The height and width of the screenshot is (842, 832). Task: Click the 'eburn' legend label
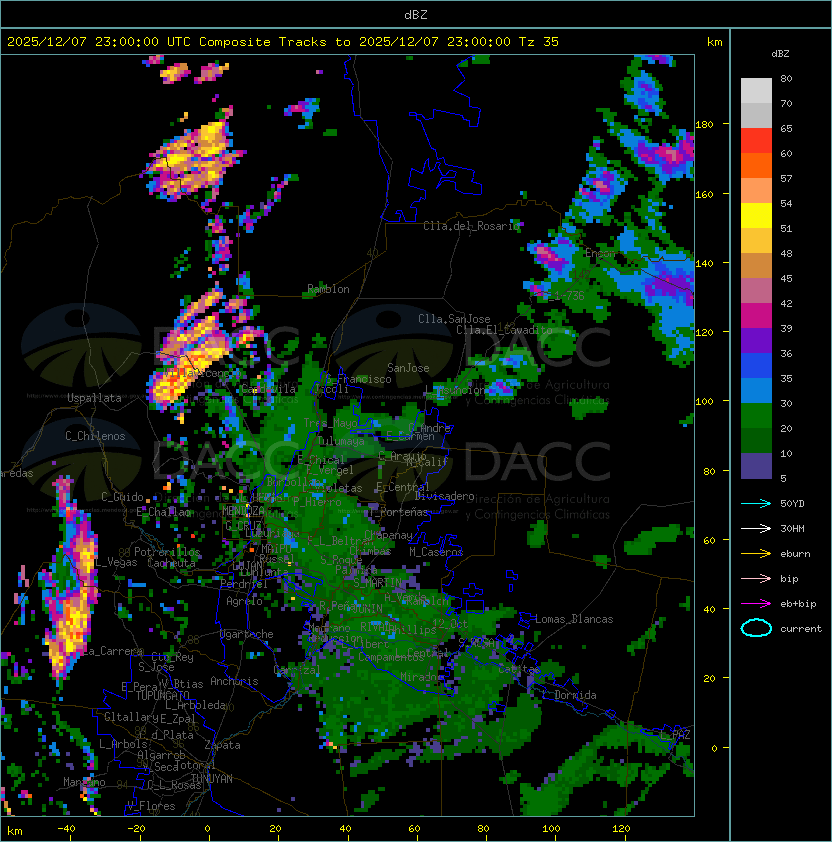(x=795, y=554)
